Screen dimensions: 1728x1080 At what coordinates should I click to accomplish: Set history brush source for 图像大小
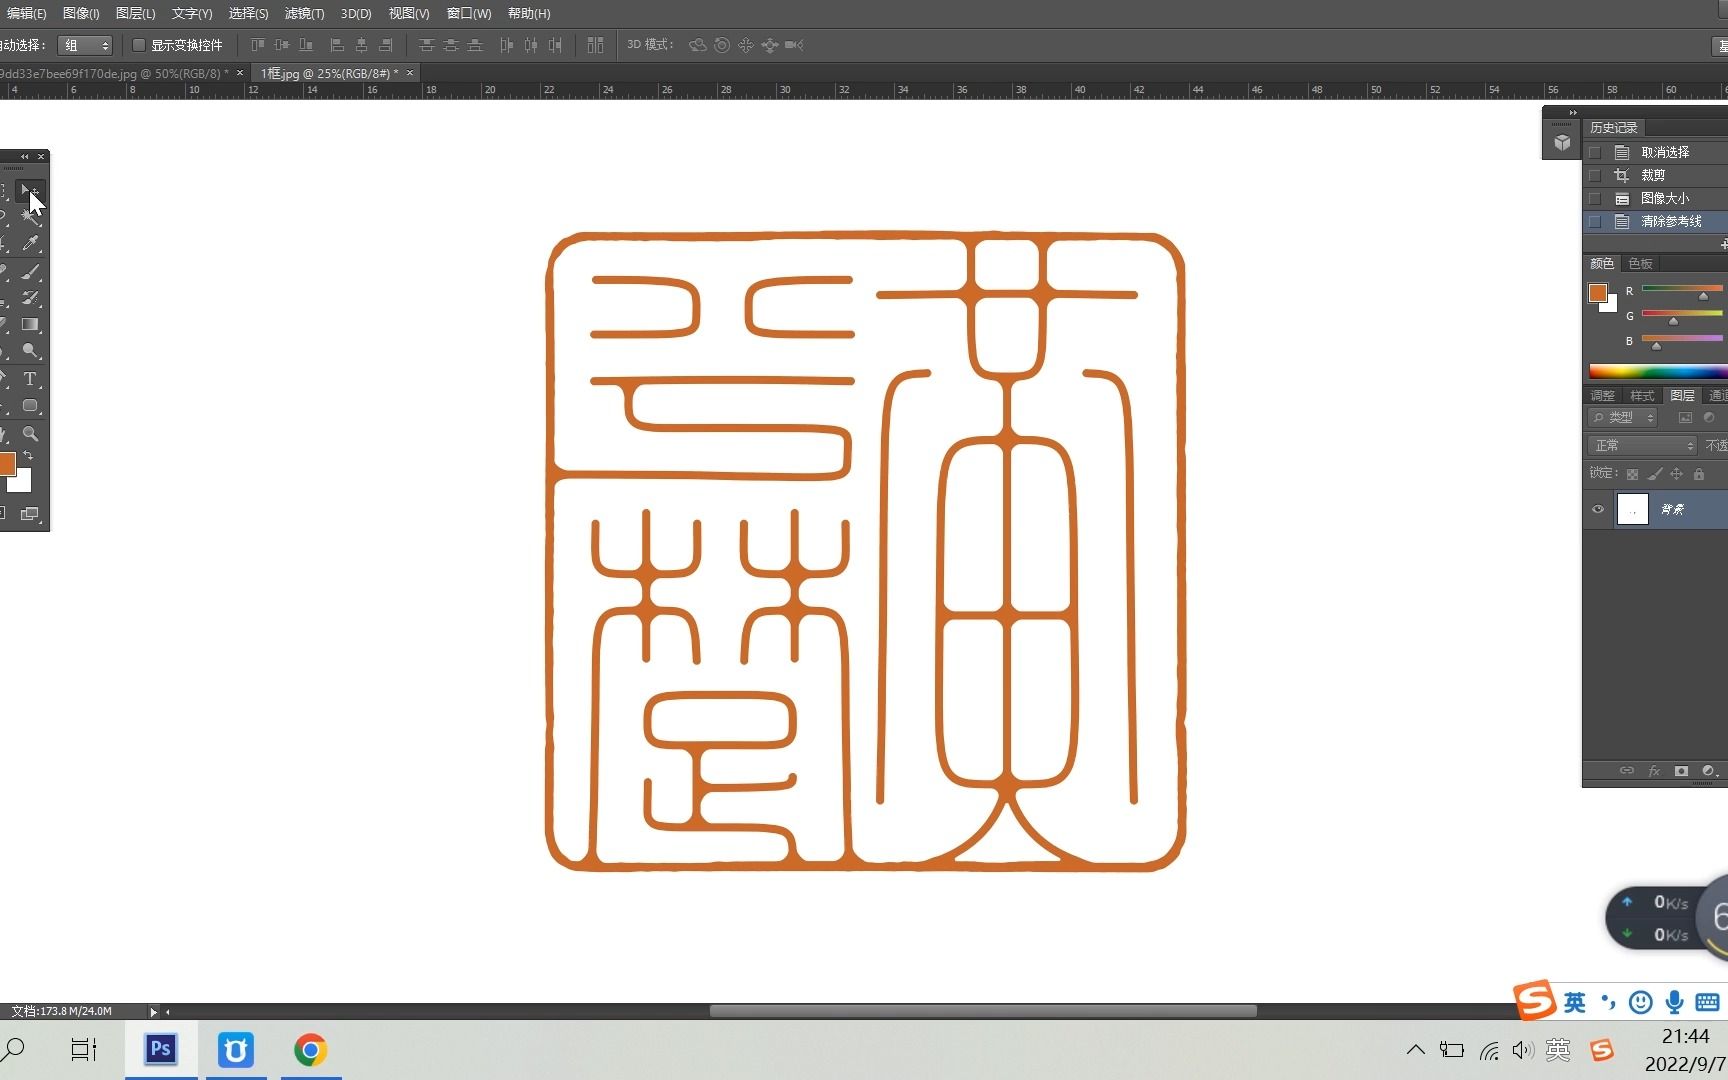pyautogui.click(x=1595, y=198)
